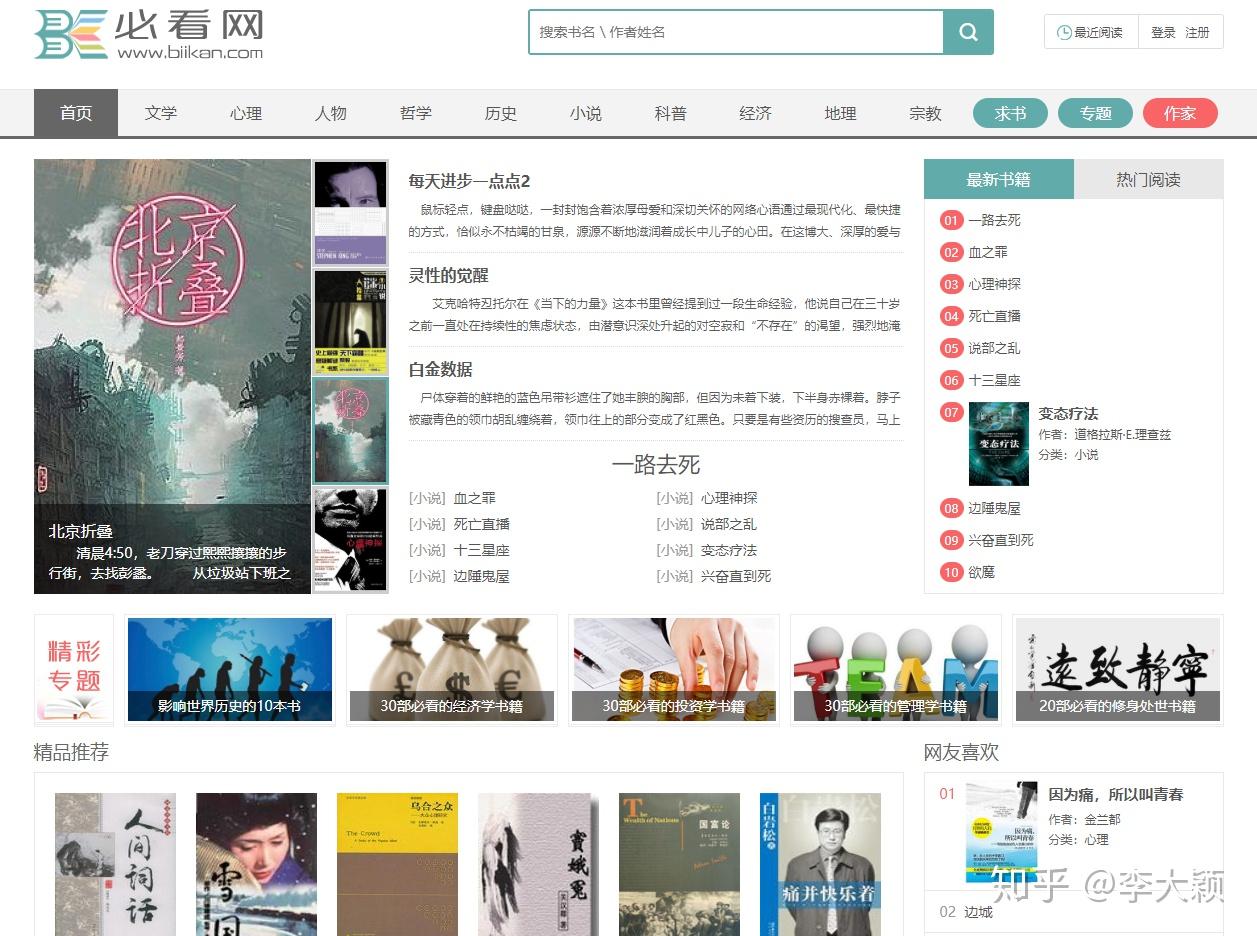Open 最近阅读 recent reading
This screenshot has width=1257, height=936.
1091,32
